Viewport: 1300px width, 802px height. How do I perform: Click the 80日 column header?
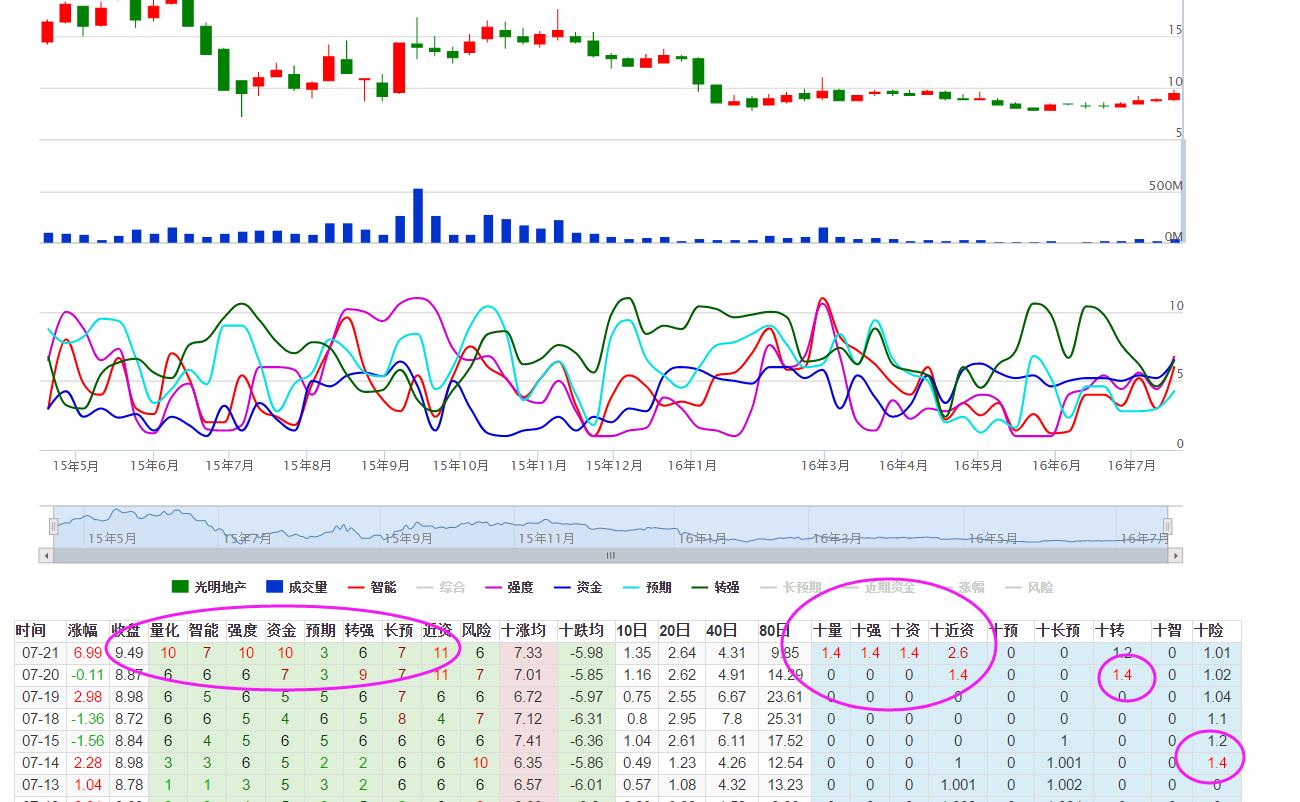[774, 630]
